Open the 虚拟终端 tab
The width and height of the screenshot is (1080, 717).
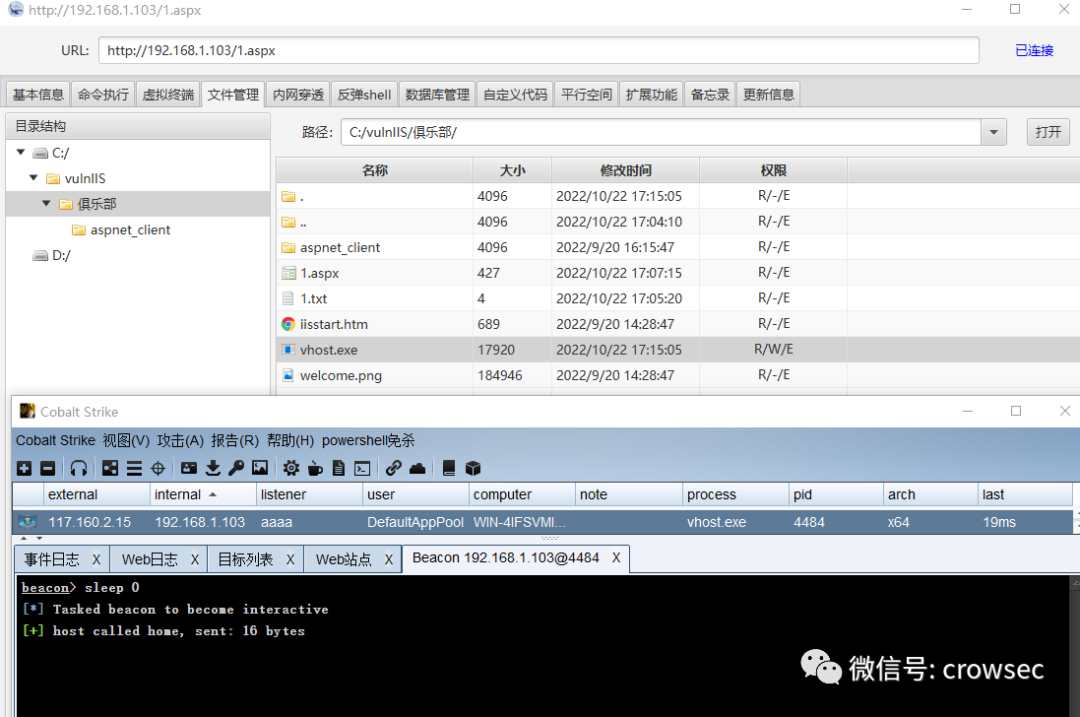coord(168,94)
